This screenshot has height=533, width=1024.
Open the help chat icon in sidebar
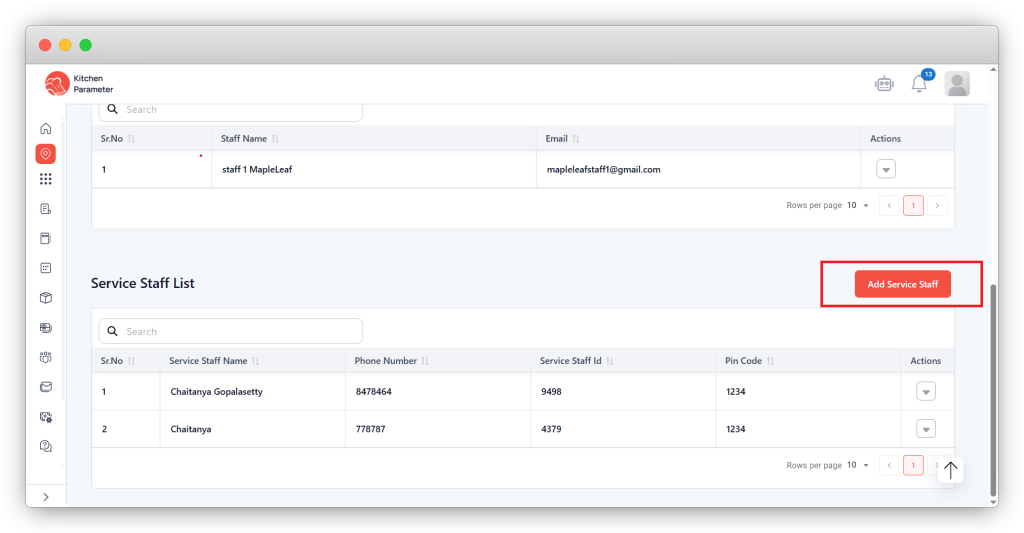45,446
